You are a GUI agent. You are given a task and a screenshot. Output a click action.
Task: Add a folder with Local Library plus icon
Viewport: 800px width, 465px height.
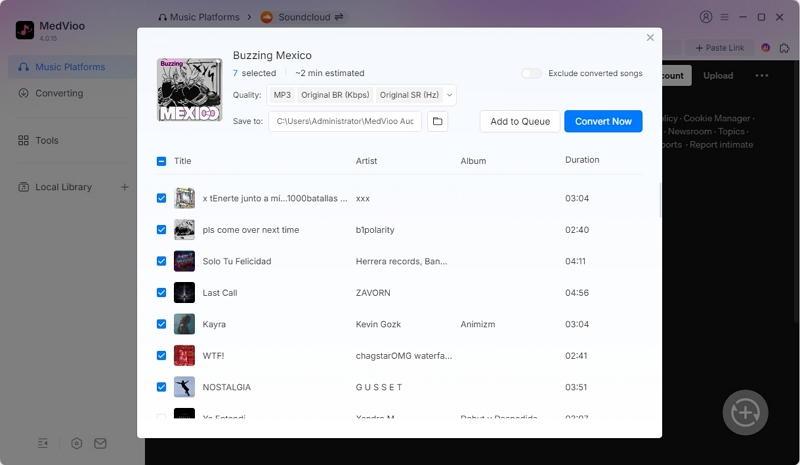pos(124,187)
